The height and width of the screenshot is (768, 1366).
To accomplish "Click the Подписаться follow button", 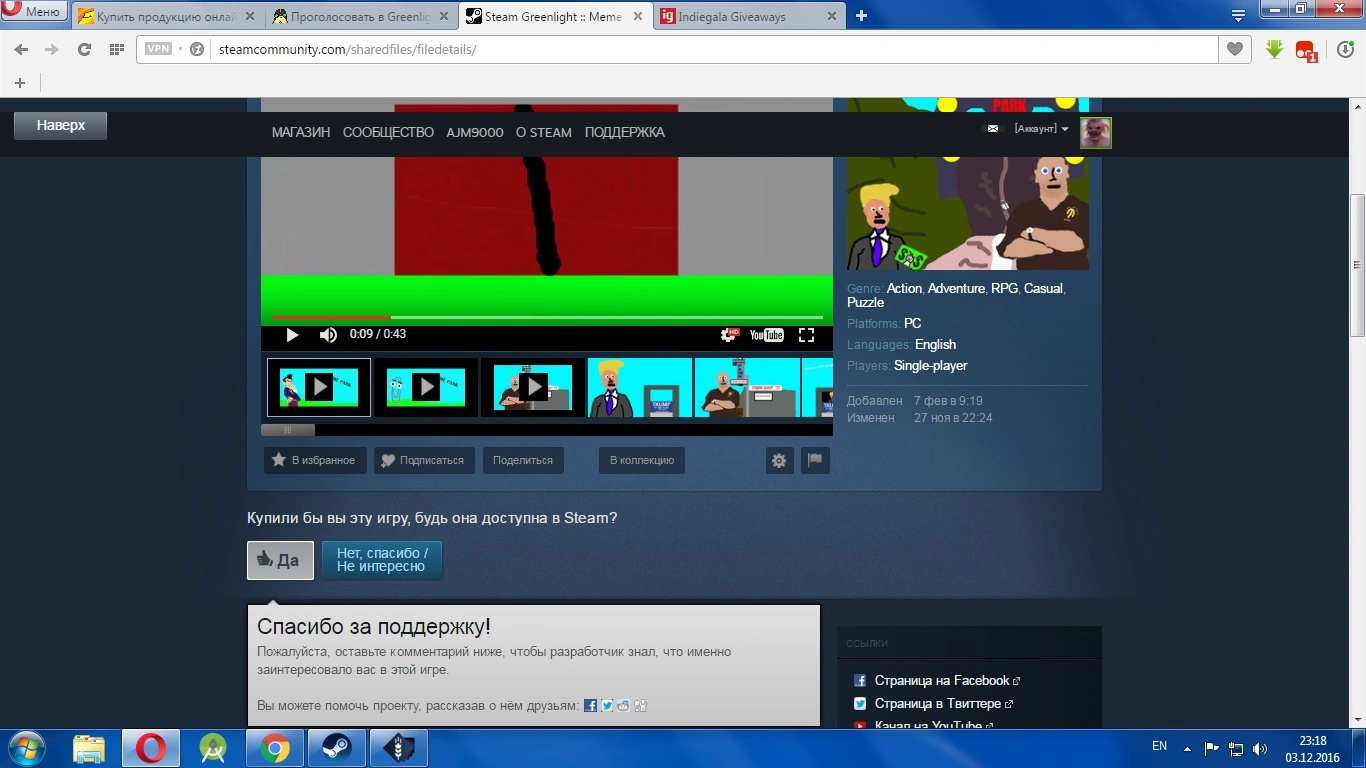I will [x=423, y=460].
